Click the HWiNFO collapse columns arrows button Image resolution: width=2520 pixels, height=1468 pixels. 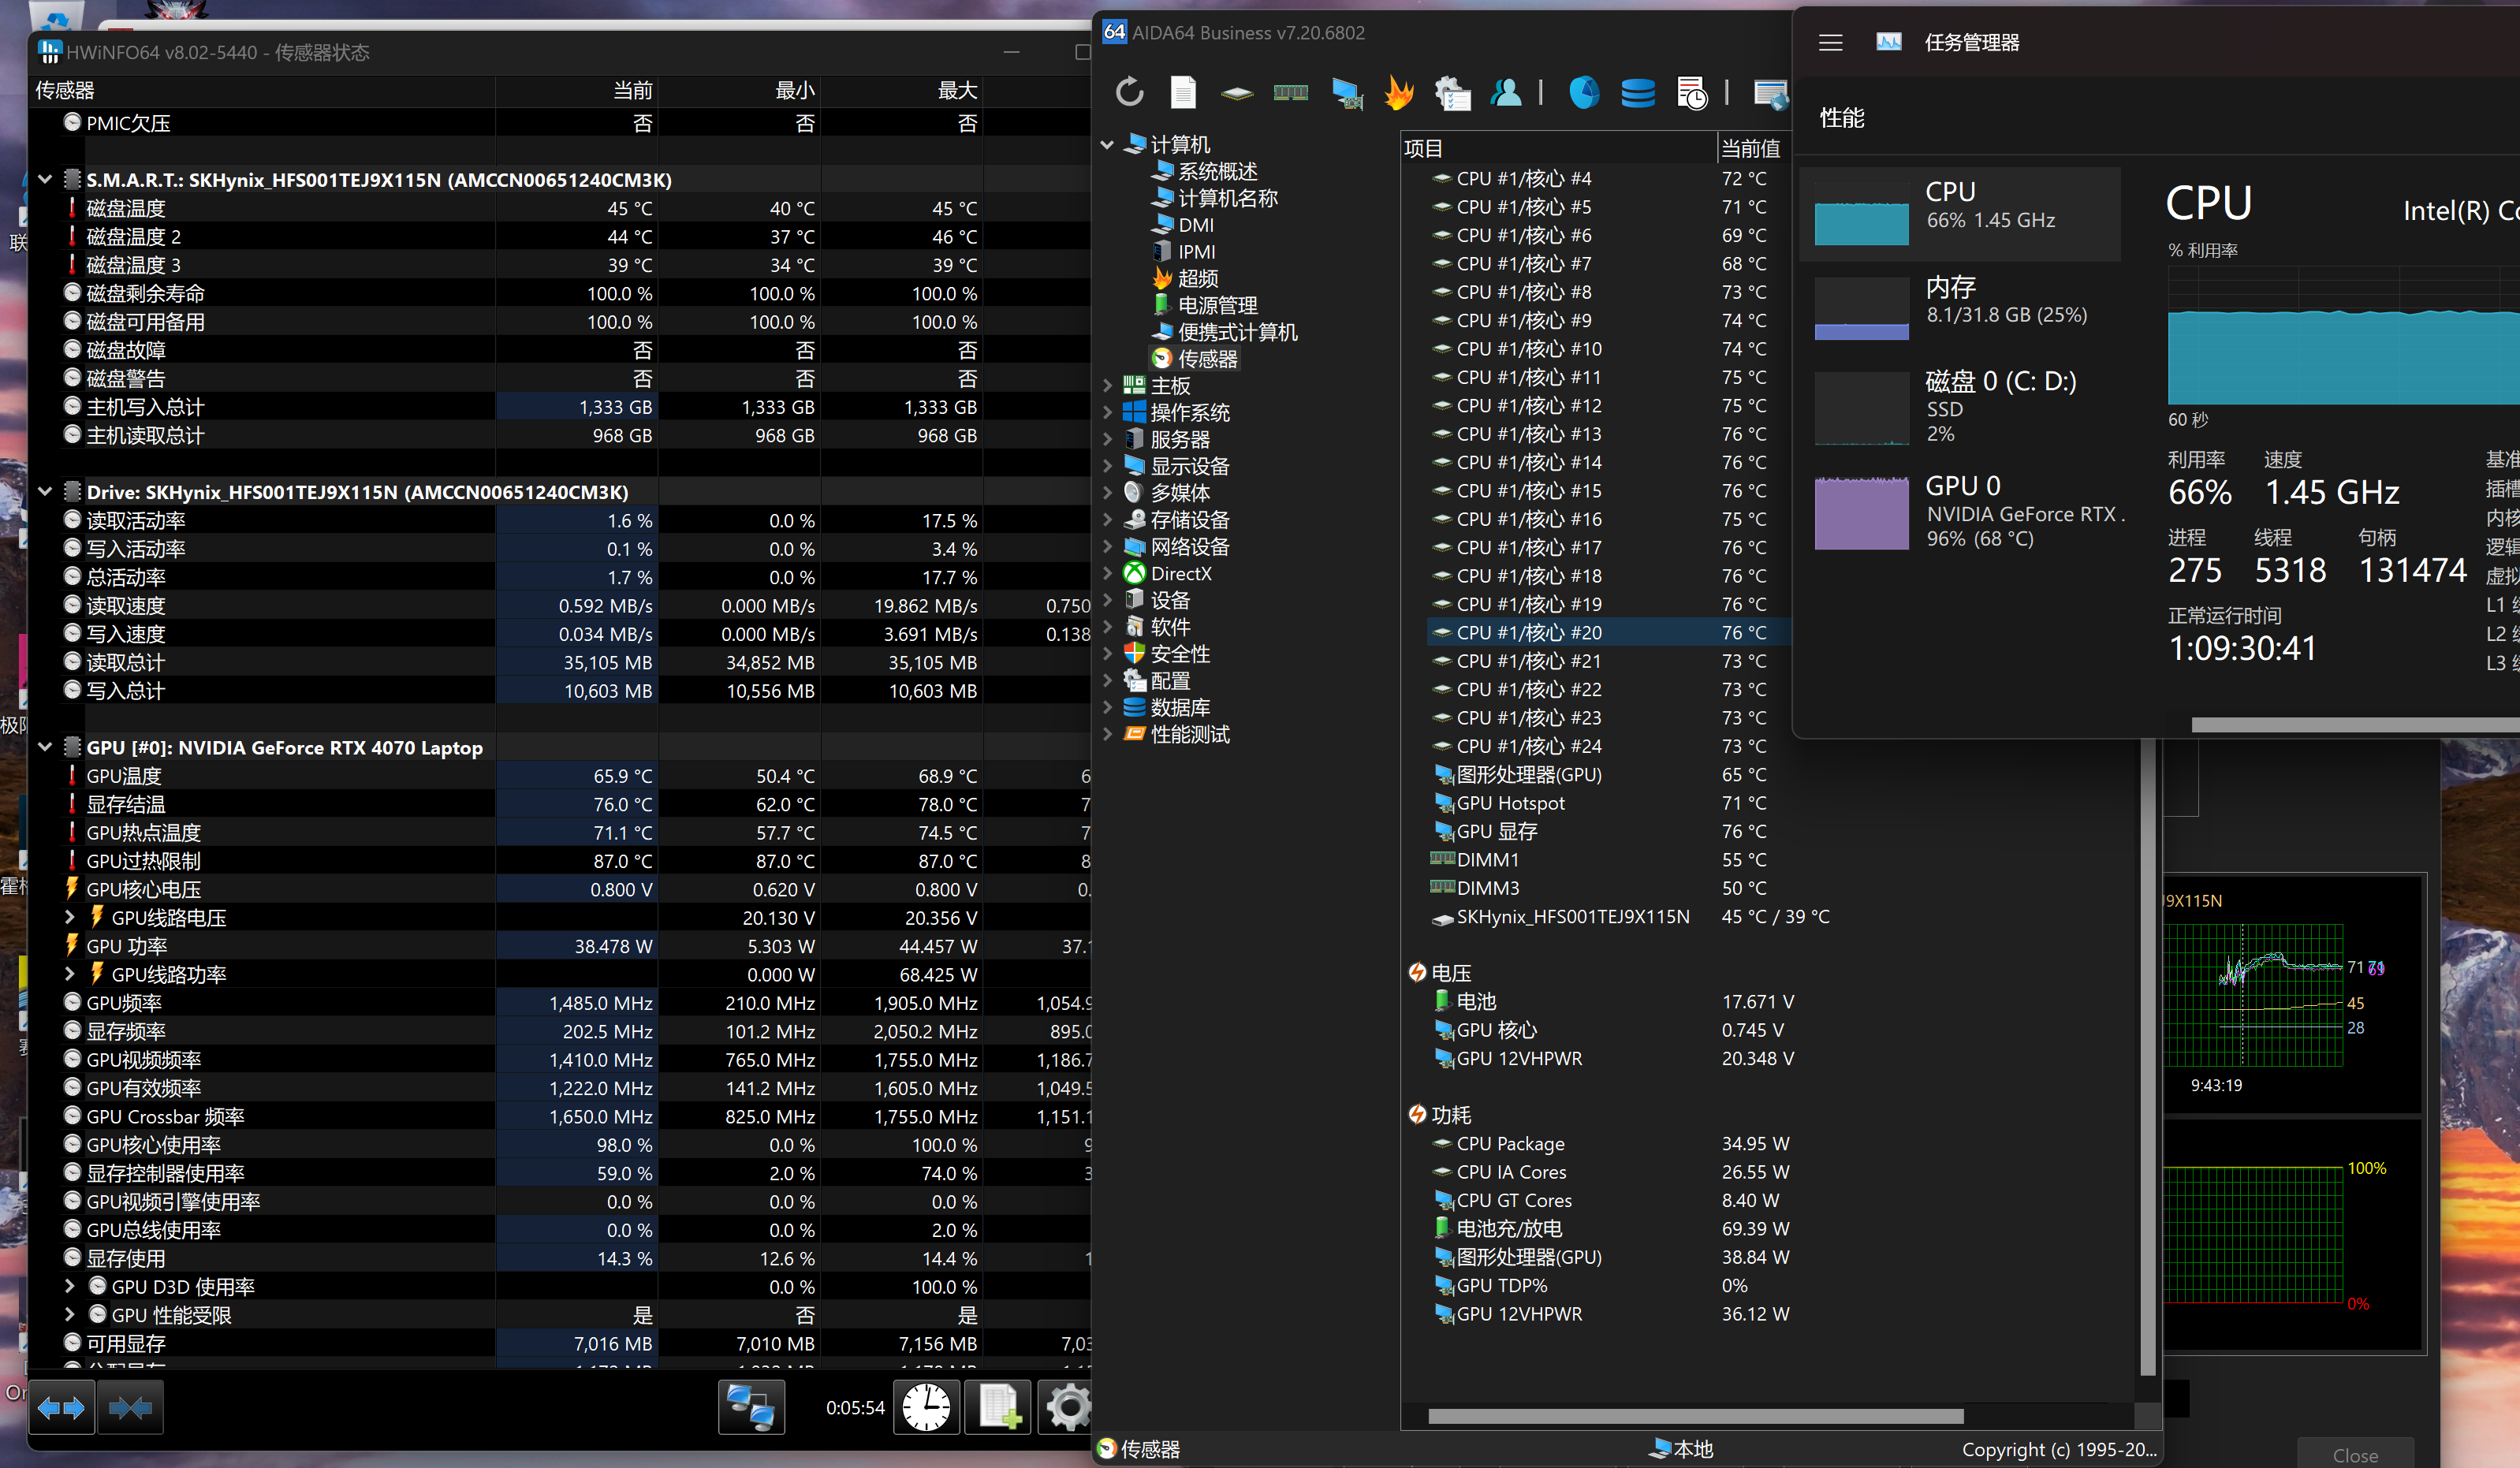click(130, 1408)
